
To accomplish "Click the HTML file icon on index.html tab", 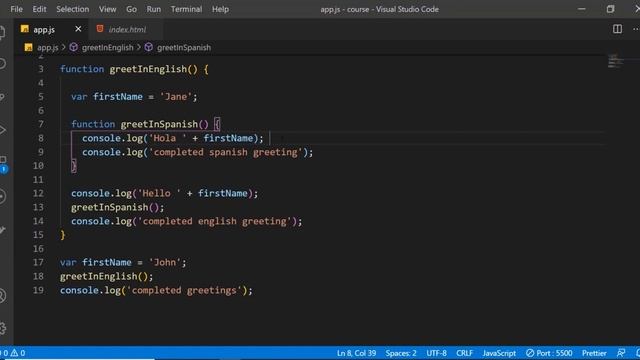I will pos(100,29).
